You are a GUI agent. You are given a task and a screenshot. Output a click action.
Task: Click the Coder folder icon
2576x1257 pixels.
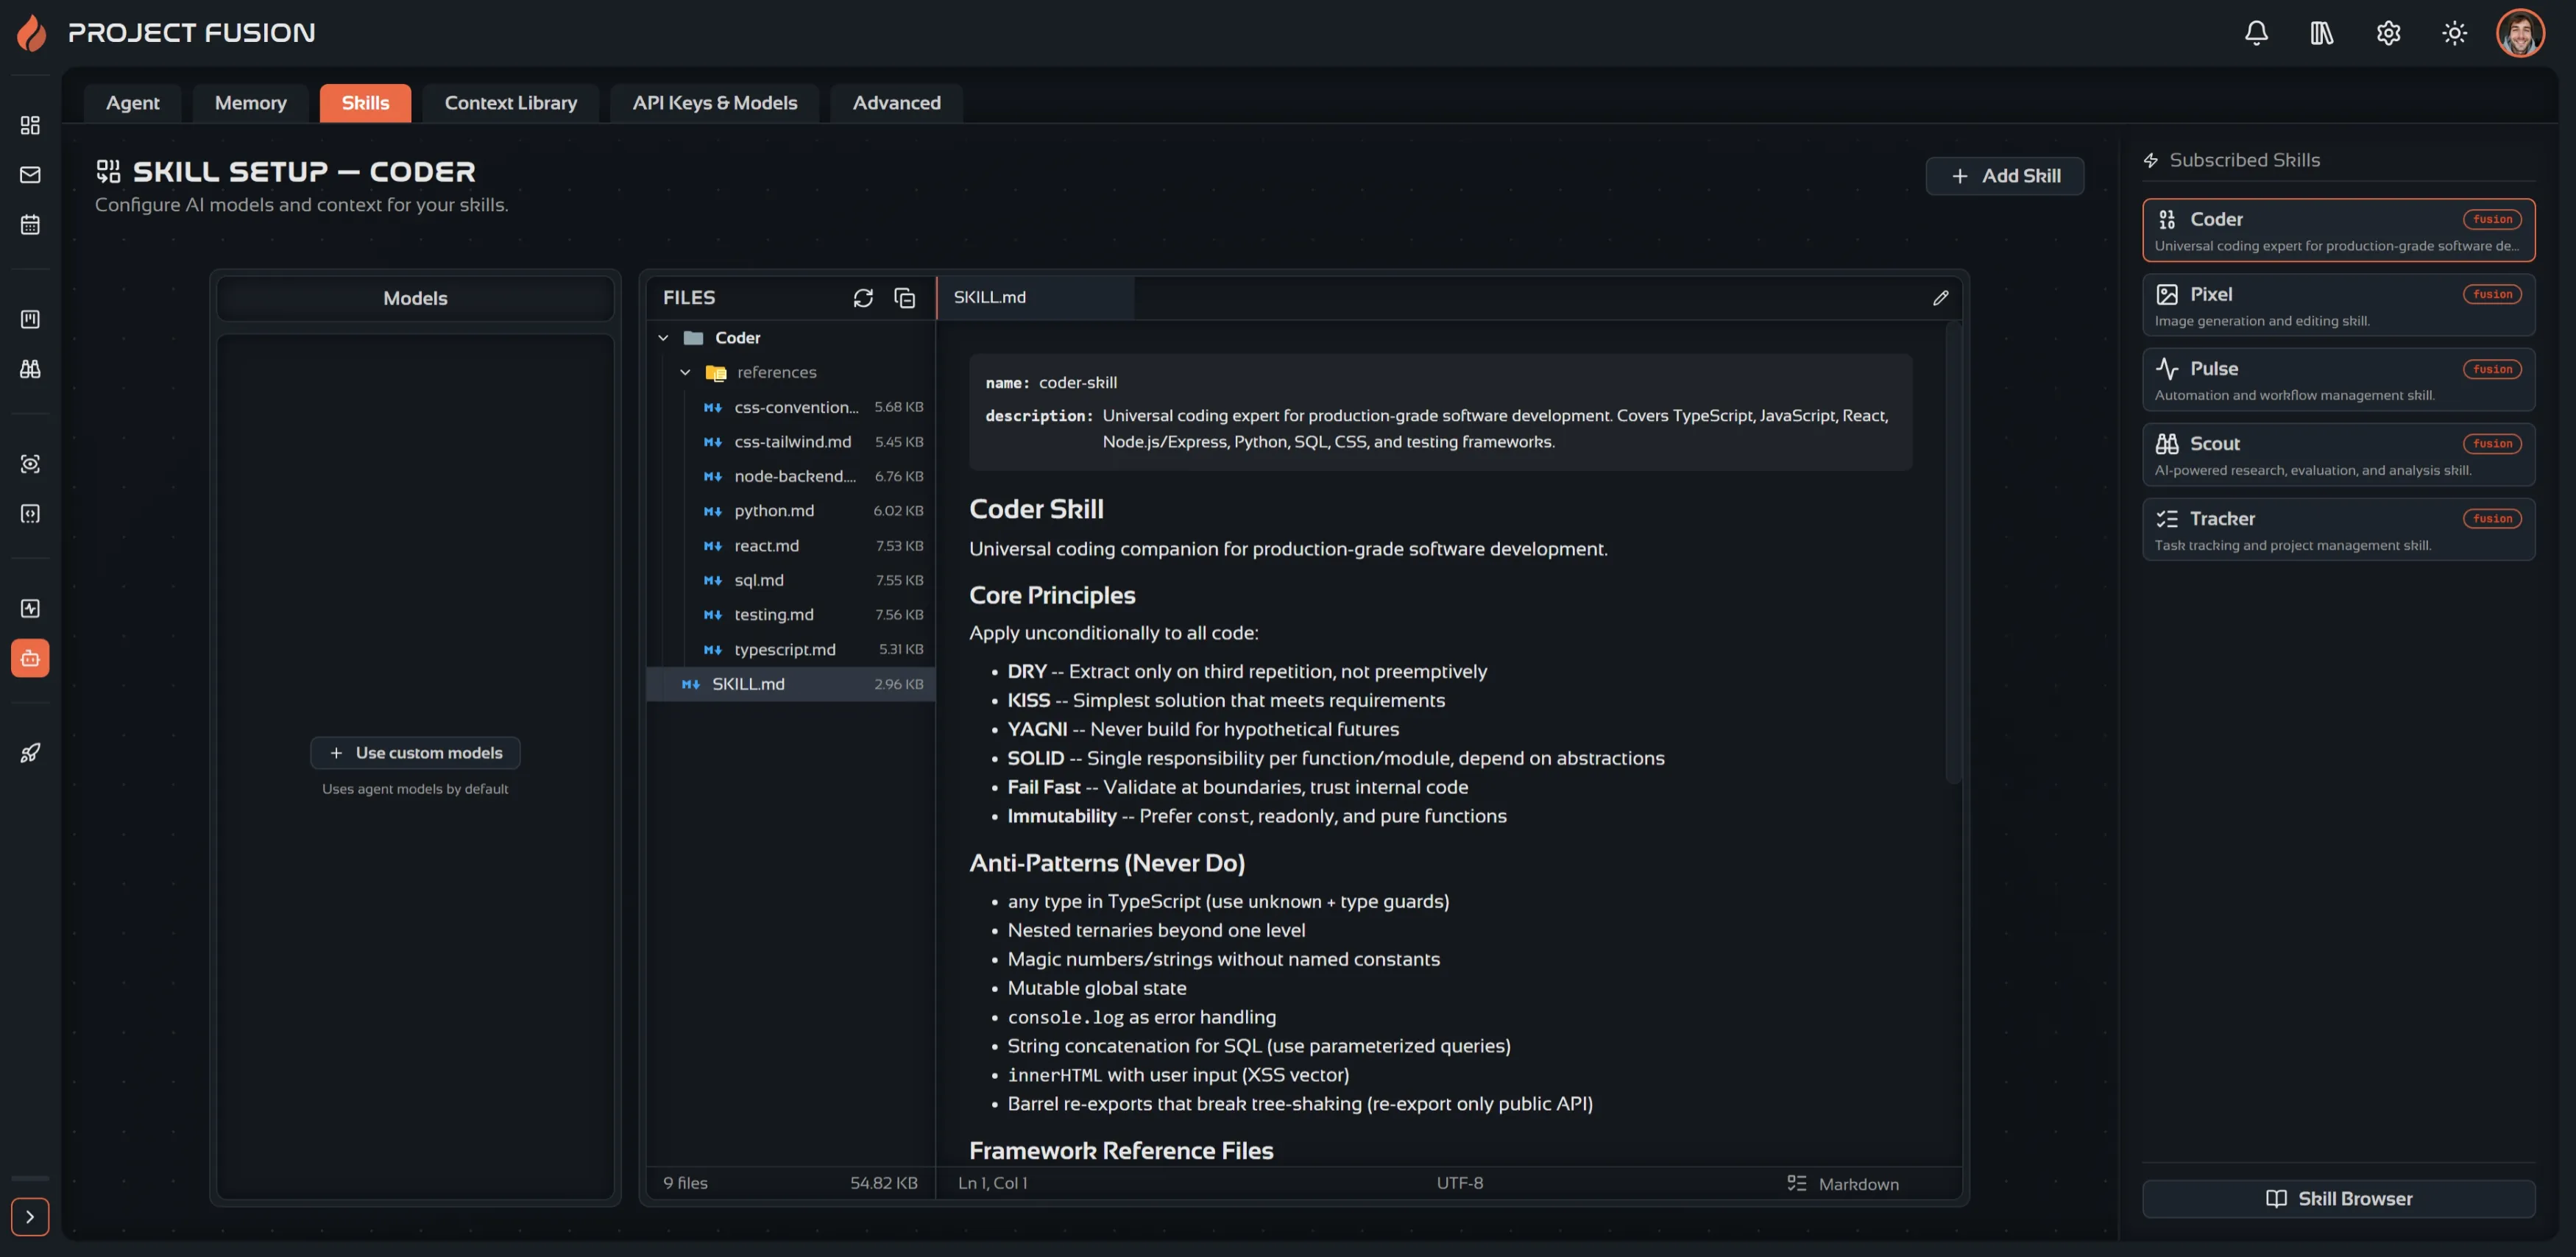pos(693,338)
